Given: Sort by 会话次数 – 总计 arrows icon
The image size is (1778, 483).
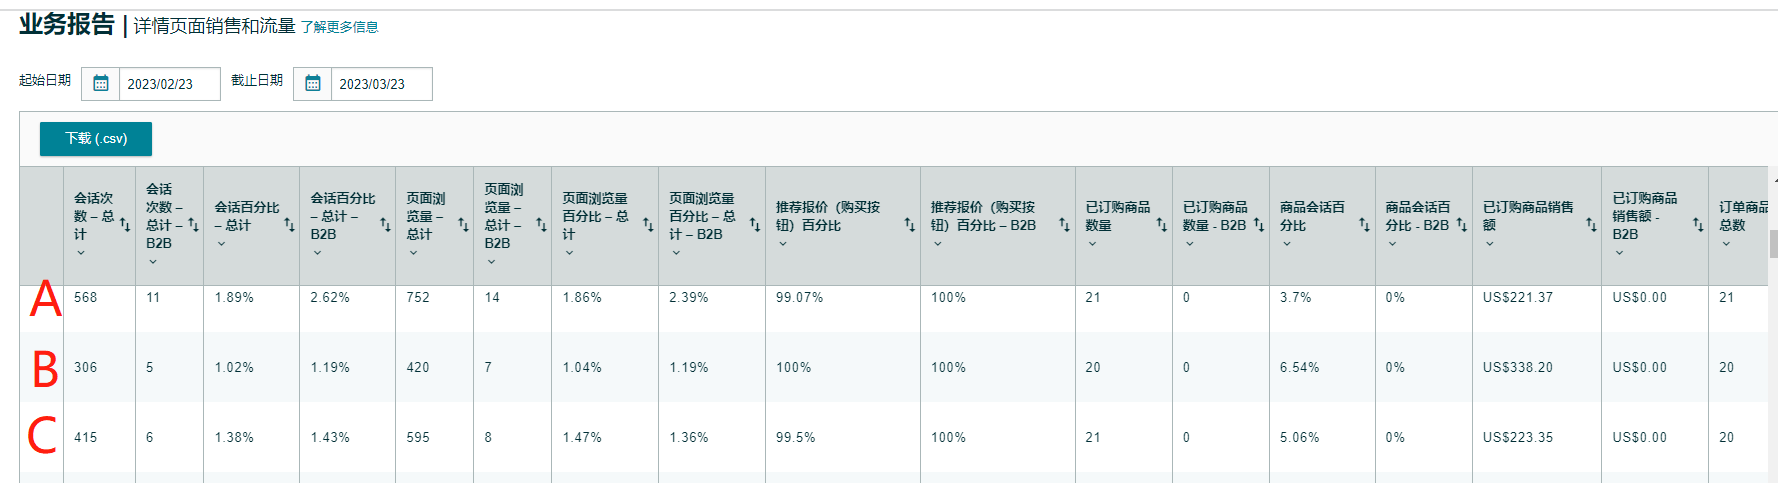Looking at the screenshot, I should (x=125, y=225).
